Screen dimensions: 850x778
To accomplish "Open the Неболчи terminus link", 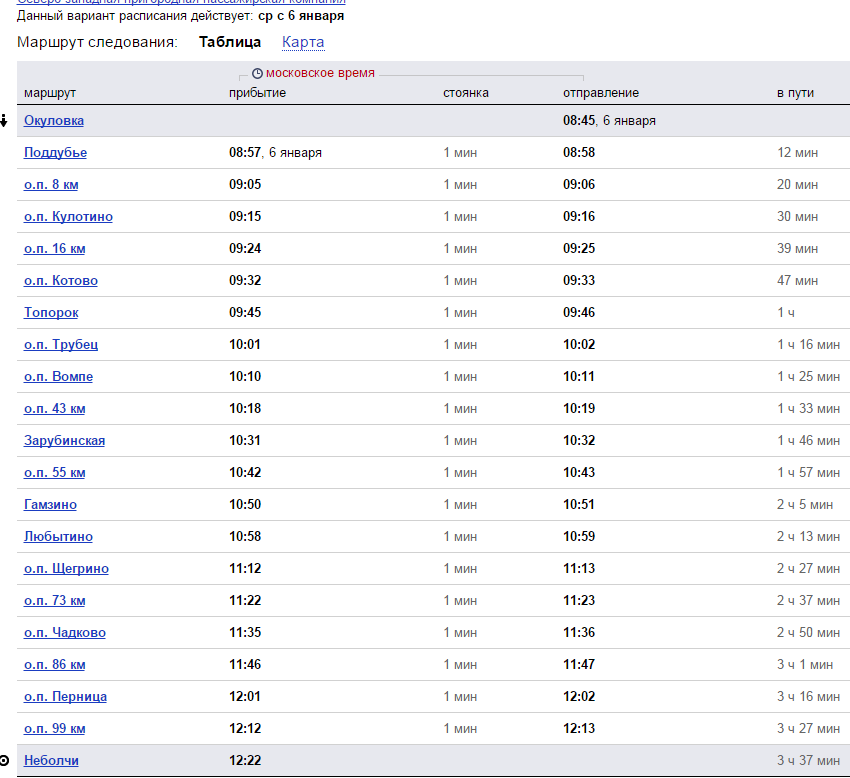I will (51, 761).
